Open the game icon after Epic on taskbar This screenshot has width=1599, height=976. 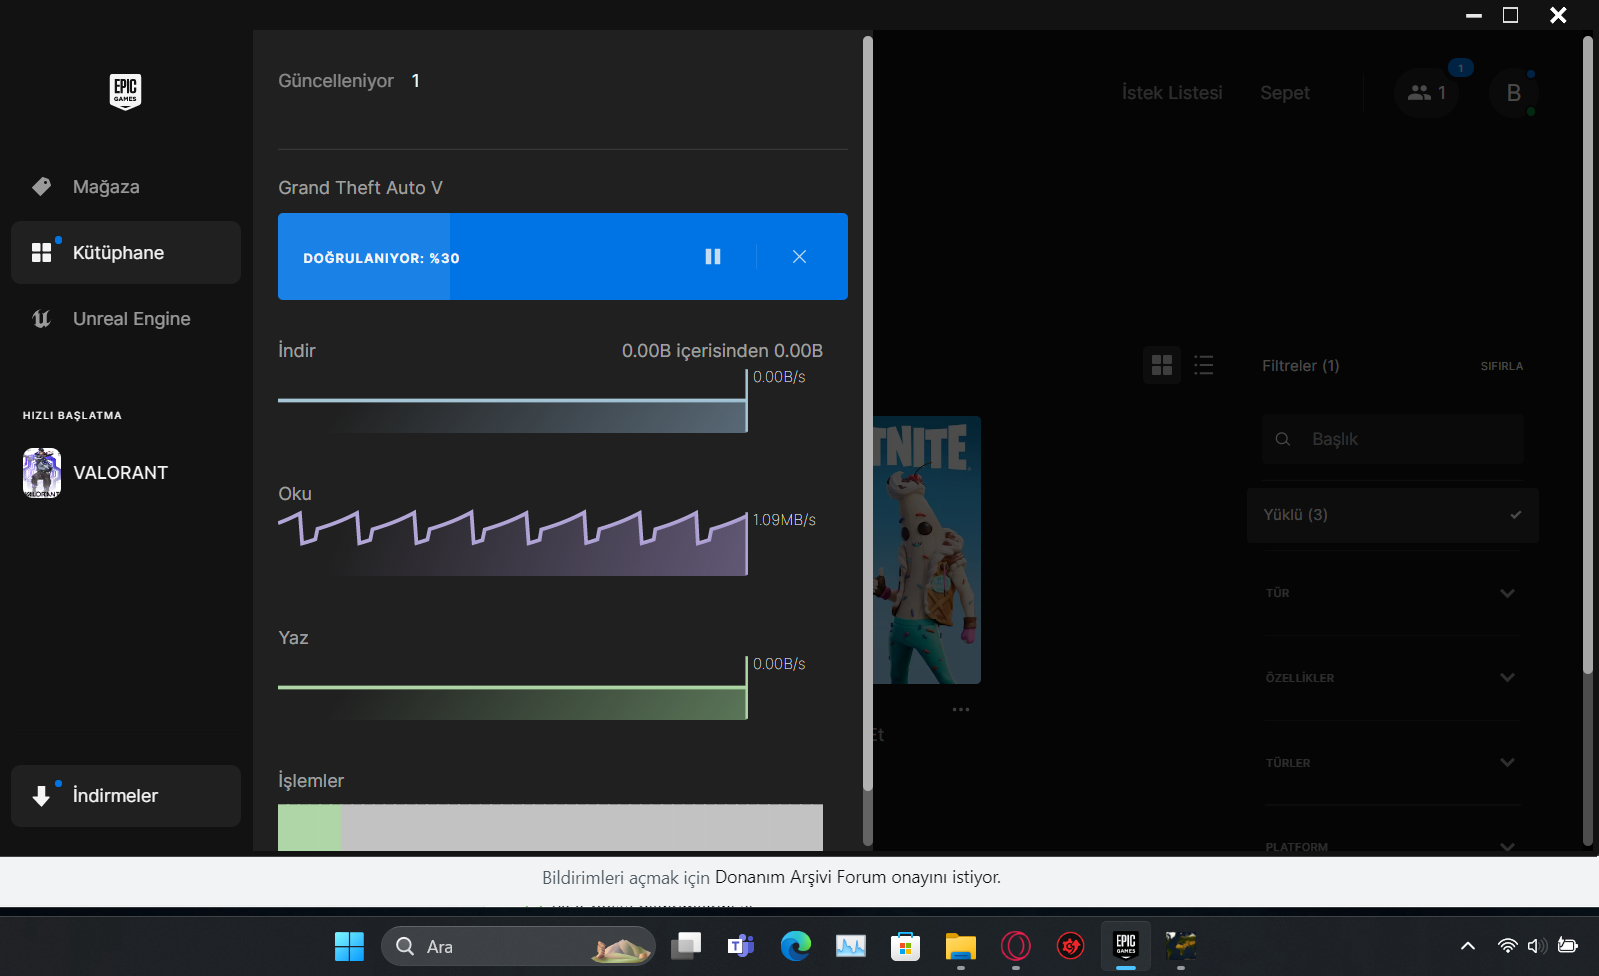click(1181, 946)
